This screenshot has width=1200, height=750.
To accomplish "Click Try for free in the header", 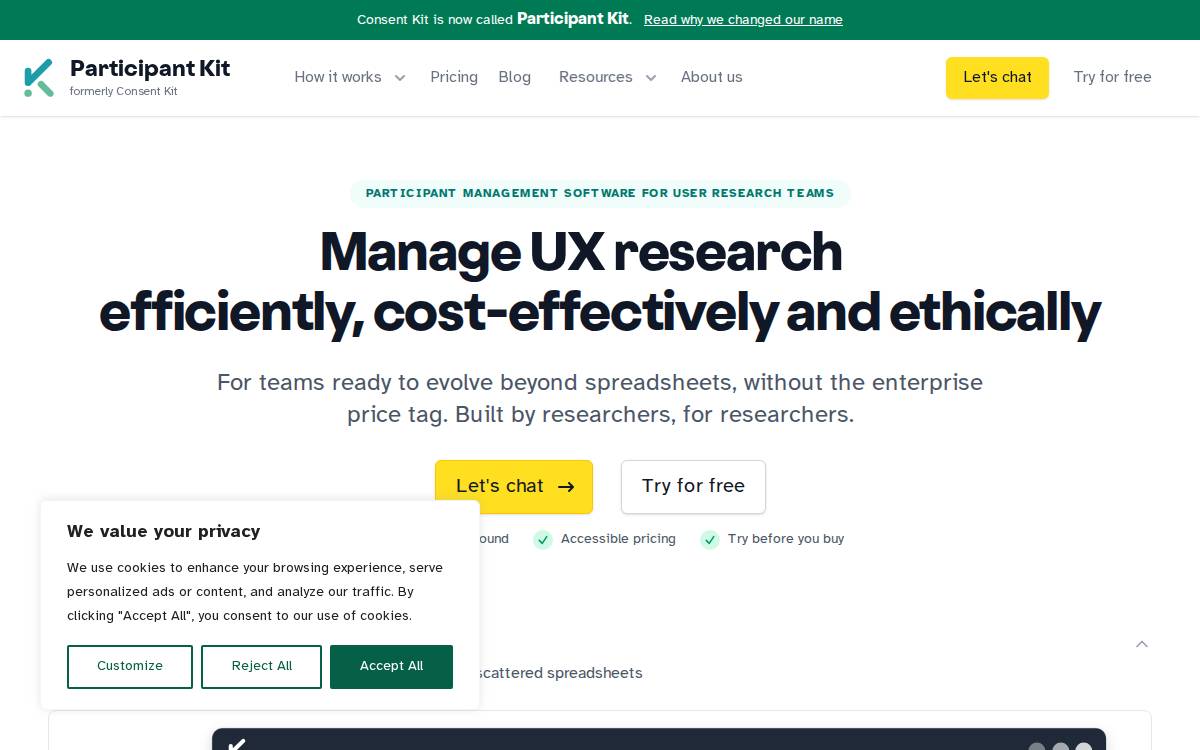I will 1112,77.
